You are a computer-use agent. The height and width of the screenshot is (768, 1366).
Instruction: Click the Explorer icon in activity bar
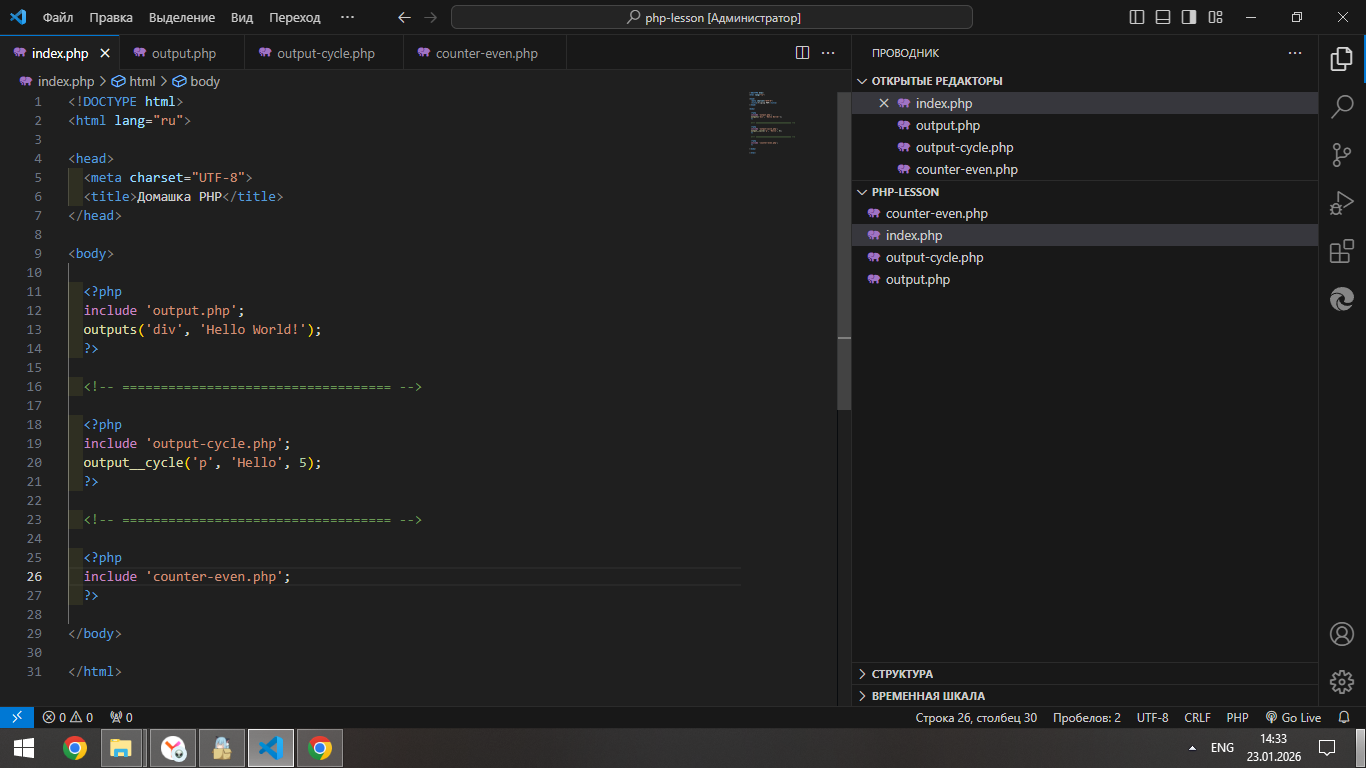[x=1341, y=59]
